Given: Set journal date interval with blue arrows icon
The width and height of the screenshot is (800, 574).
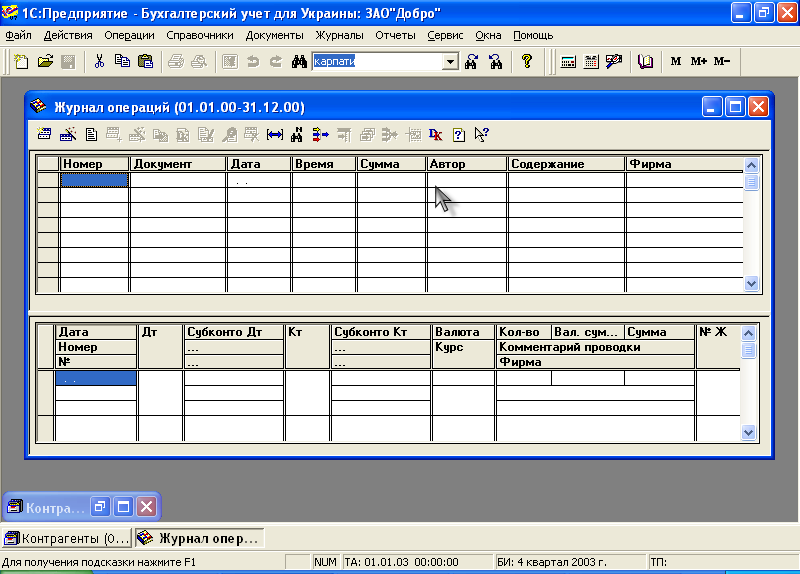Looking at the screenshot, I should (275, 135).
